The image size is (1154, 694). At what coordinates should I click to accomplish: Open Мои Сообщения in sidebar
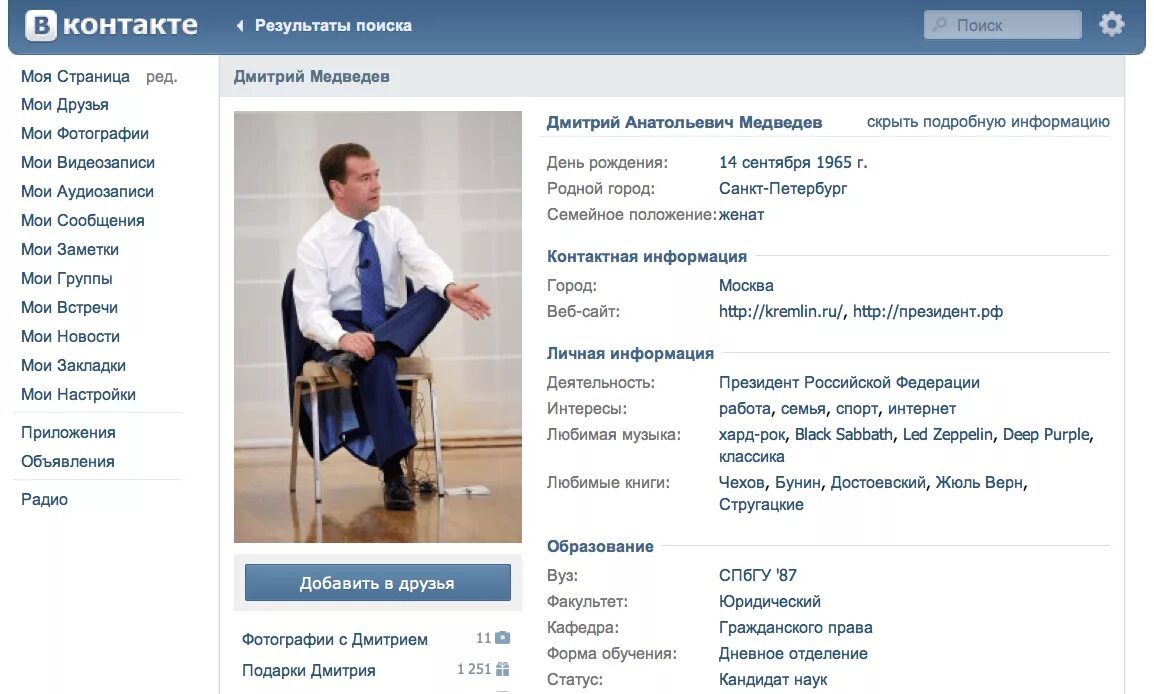pyautogui.click(x=82, y=221)
